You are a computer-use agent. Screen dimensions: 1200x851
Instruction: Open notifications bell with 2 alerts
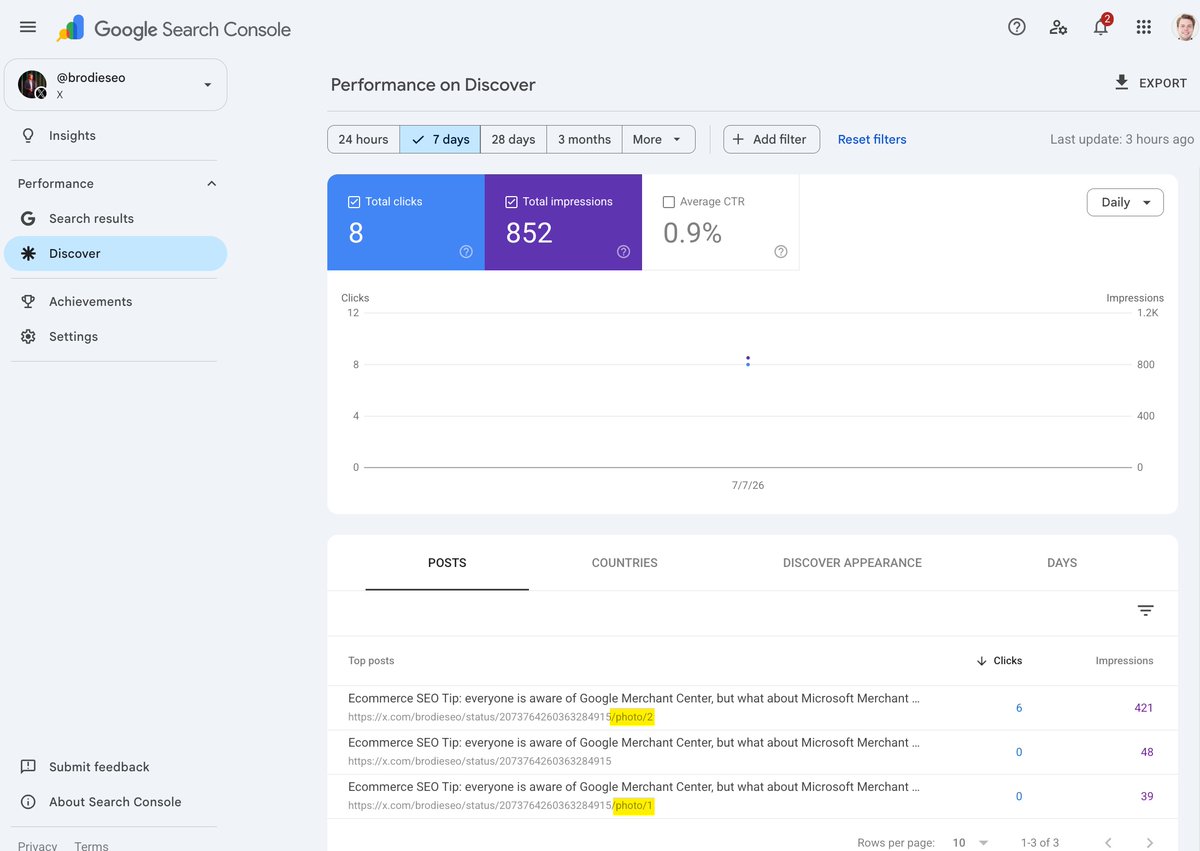tap(1101, 27)
